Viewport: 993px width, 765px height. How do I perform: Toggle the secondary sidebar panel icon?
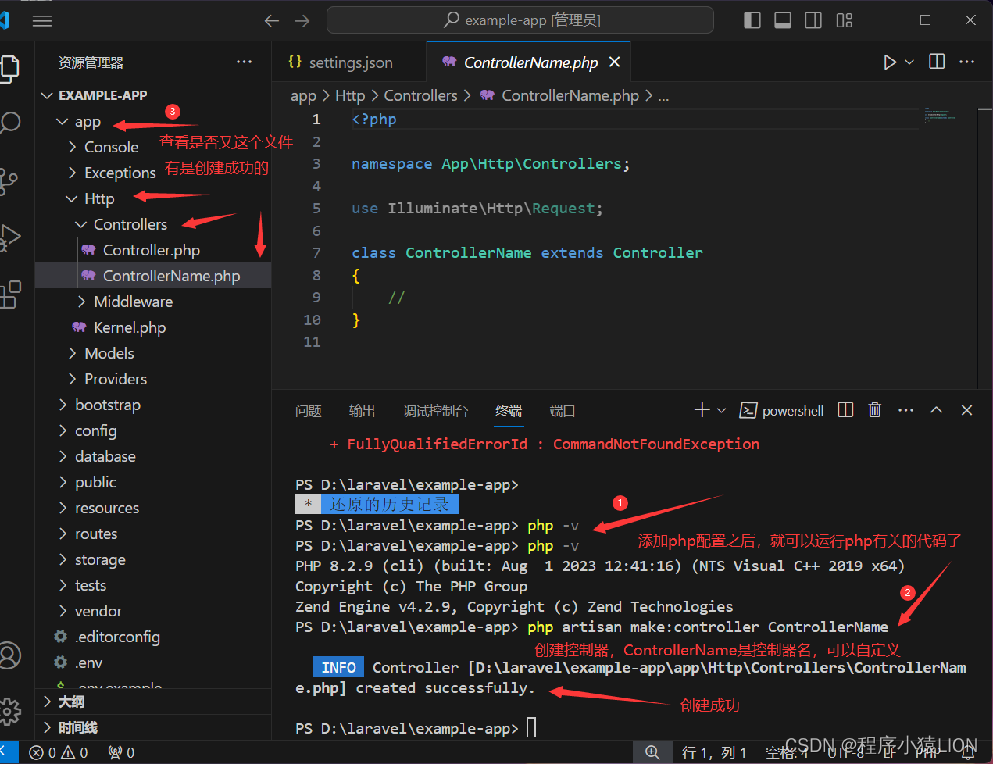811,19
